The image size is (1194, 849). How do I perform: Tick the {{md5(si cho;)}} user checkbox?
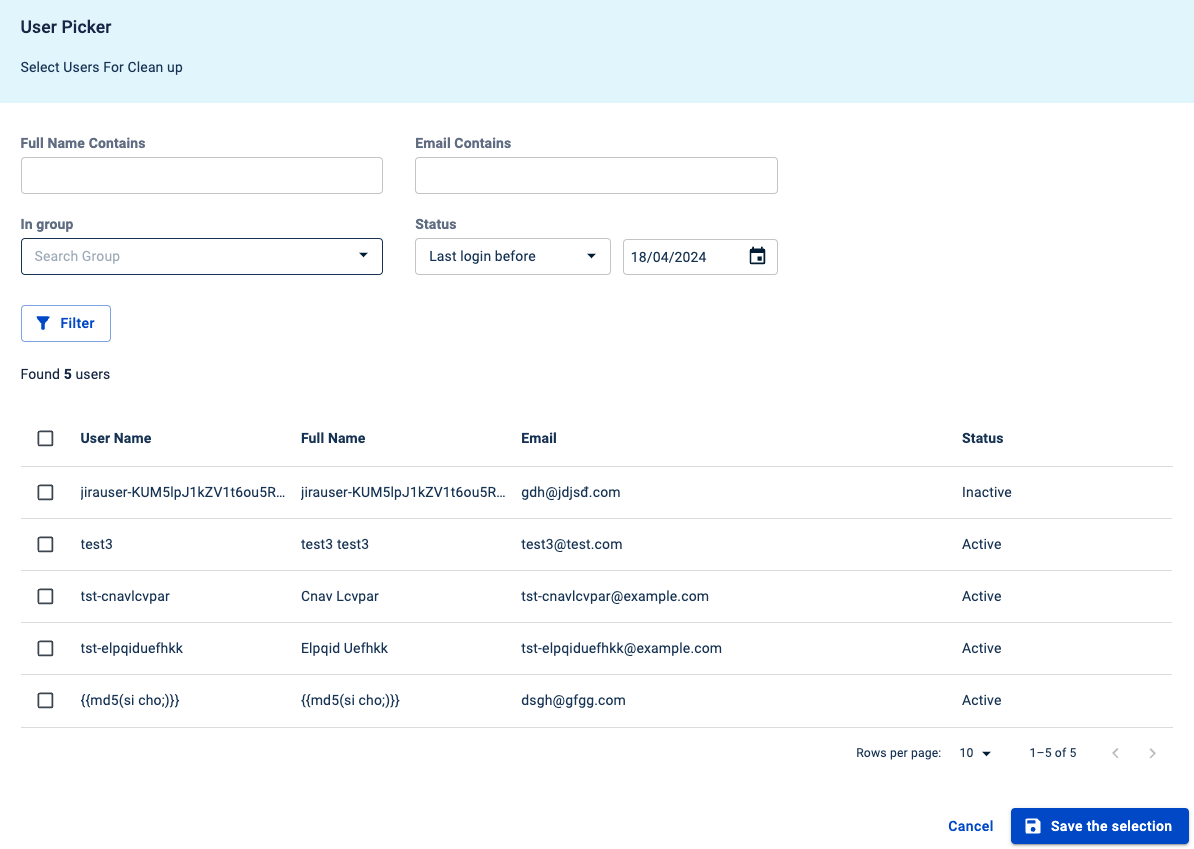(x=45, y=700)
